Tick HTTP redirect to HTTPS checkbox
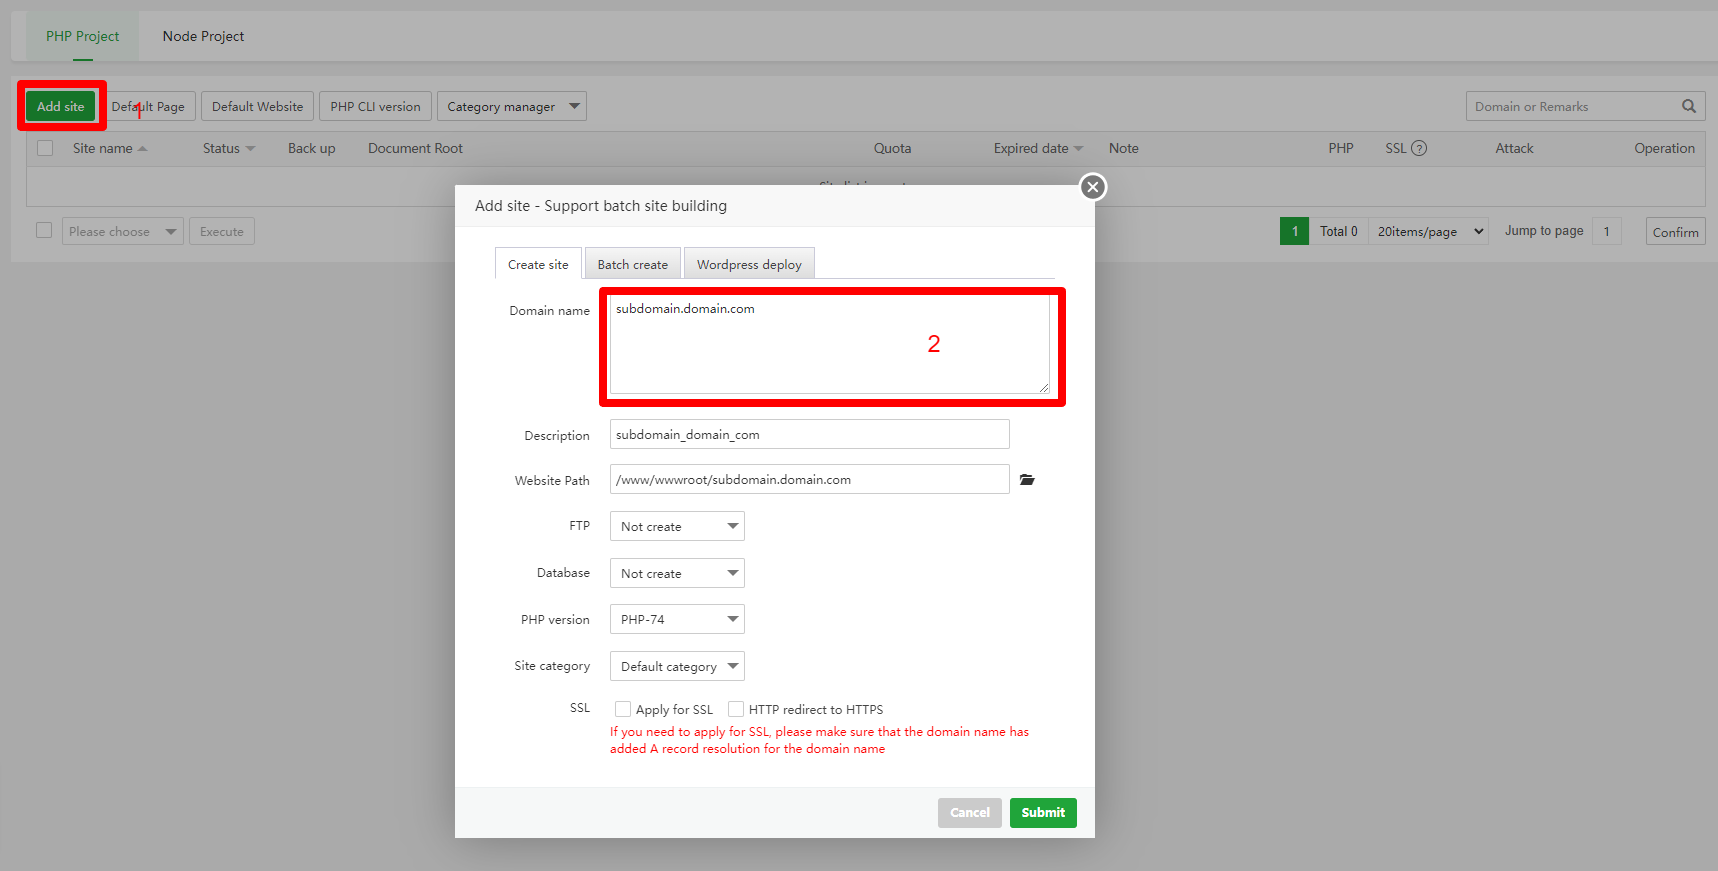 (x=736, y=709)
